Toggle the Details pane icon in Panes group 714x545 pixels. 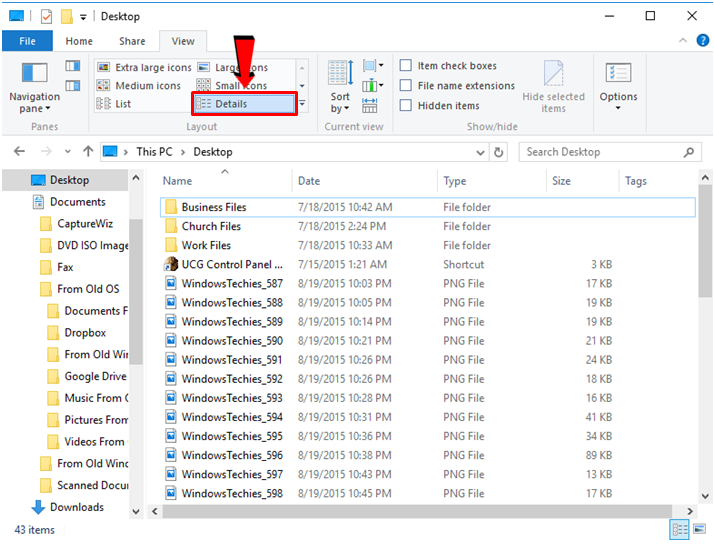click(72, 86)
